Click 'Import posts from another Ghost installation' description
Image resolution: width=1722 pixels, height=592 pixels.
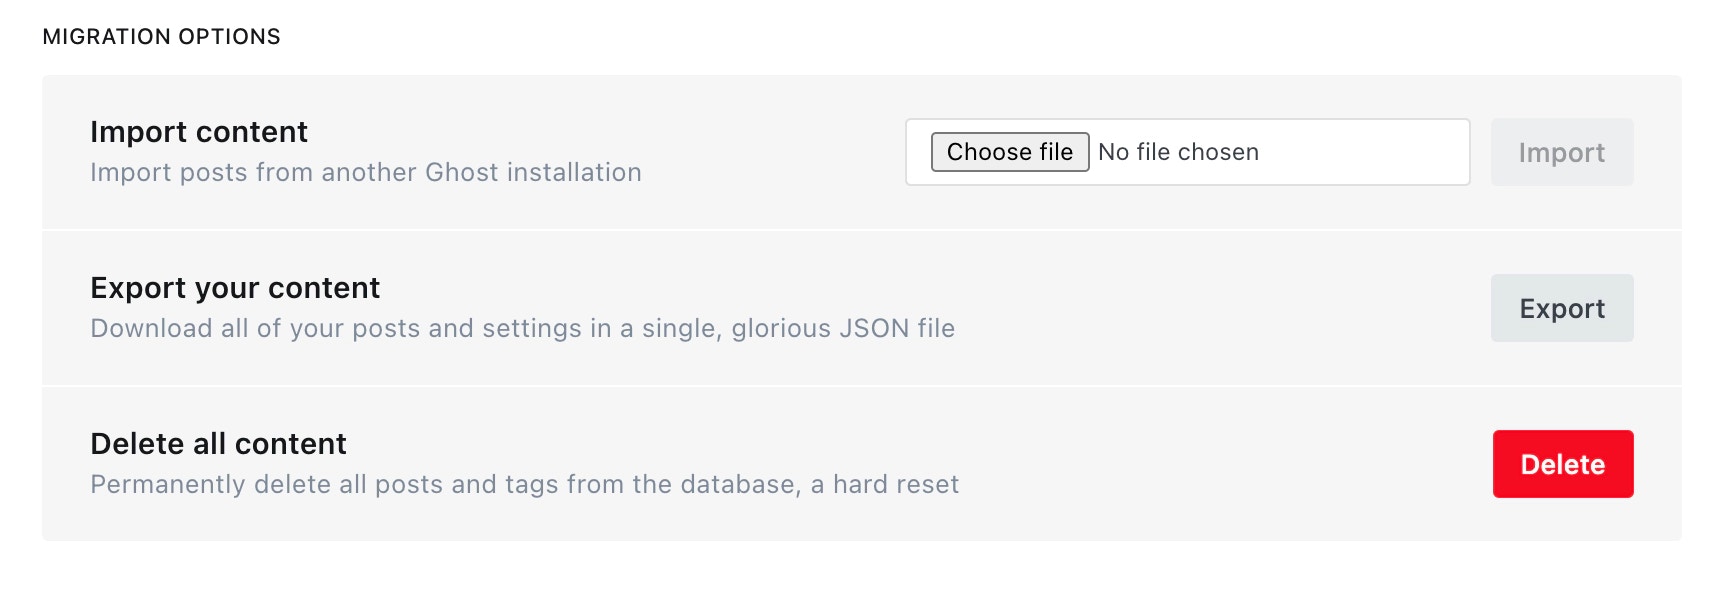click(x=366, y=173)
